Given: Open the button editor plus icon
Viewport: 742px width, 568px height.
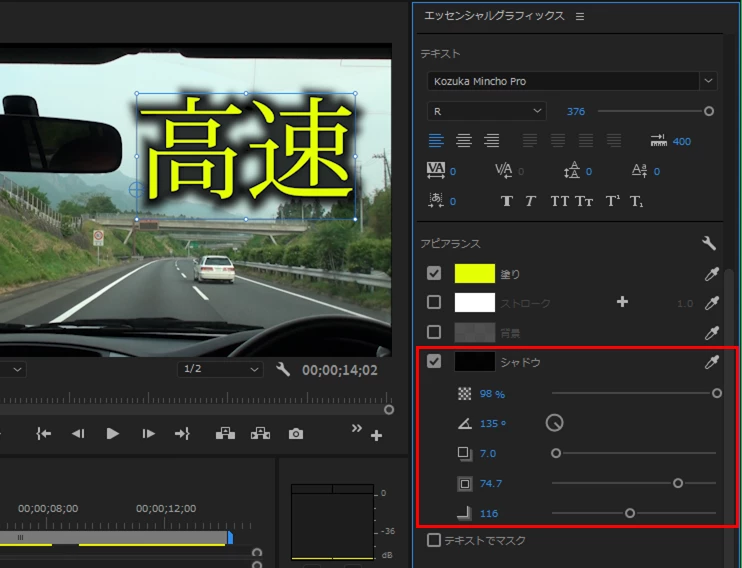Looking at the screenshot, I should pos(376,435).
